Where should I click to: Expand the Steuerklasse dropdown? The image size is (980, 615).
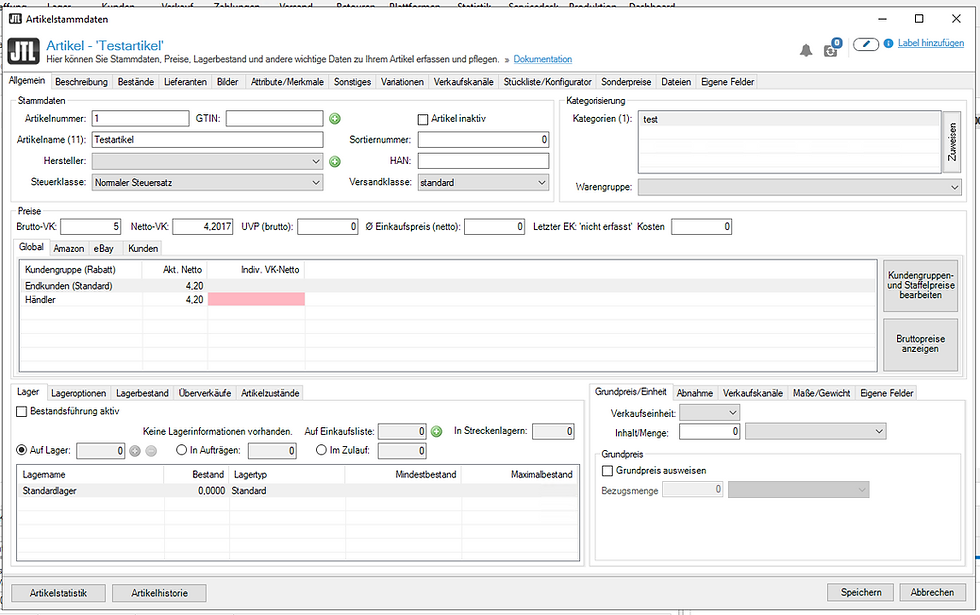[x=208, y=182]
